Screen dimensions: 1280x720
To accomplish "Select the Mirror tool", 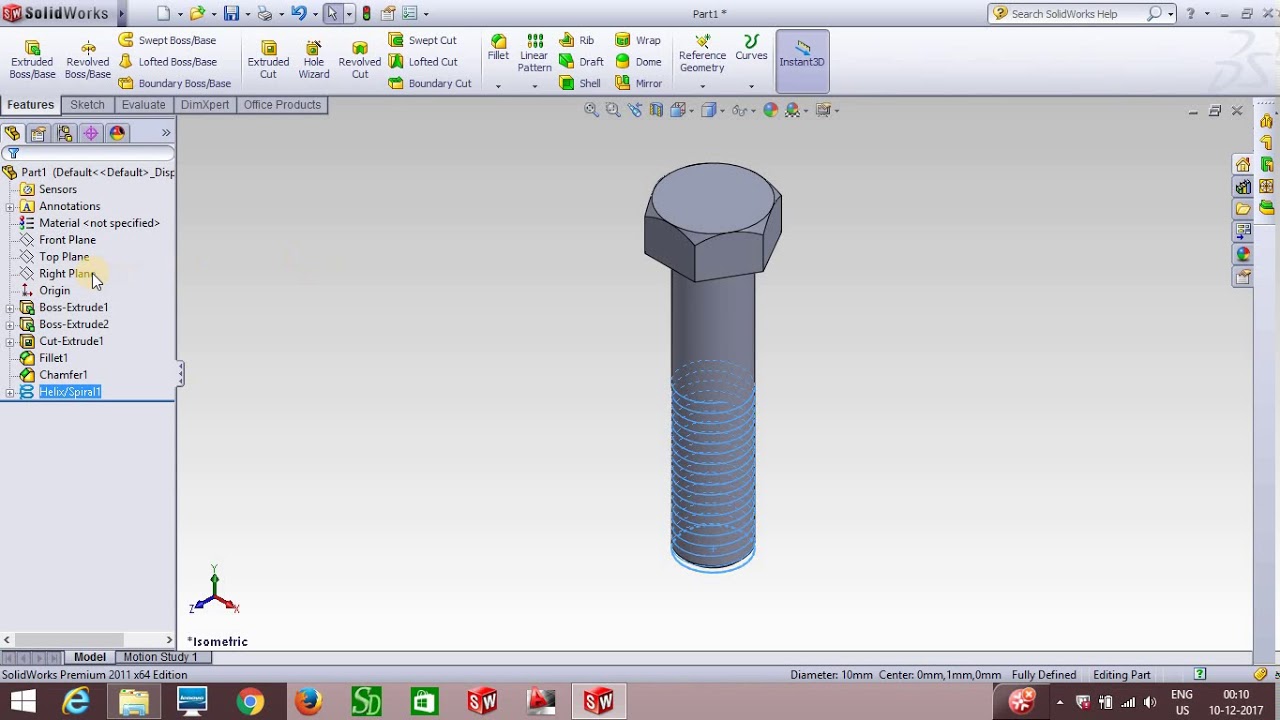I will [639, 84].
